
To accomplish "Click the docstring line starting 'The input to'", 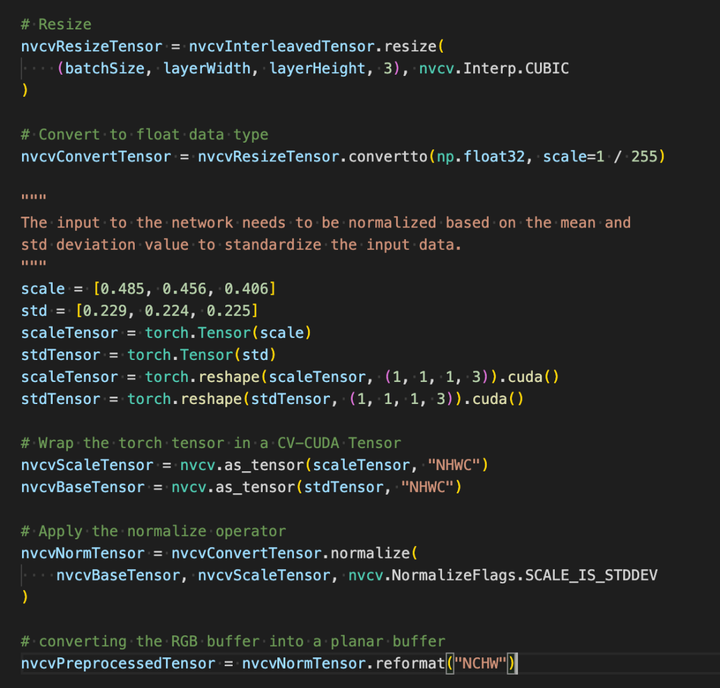I will (326, 223).
